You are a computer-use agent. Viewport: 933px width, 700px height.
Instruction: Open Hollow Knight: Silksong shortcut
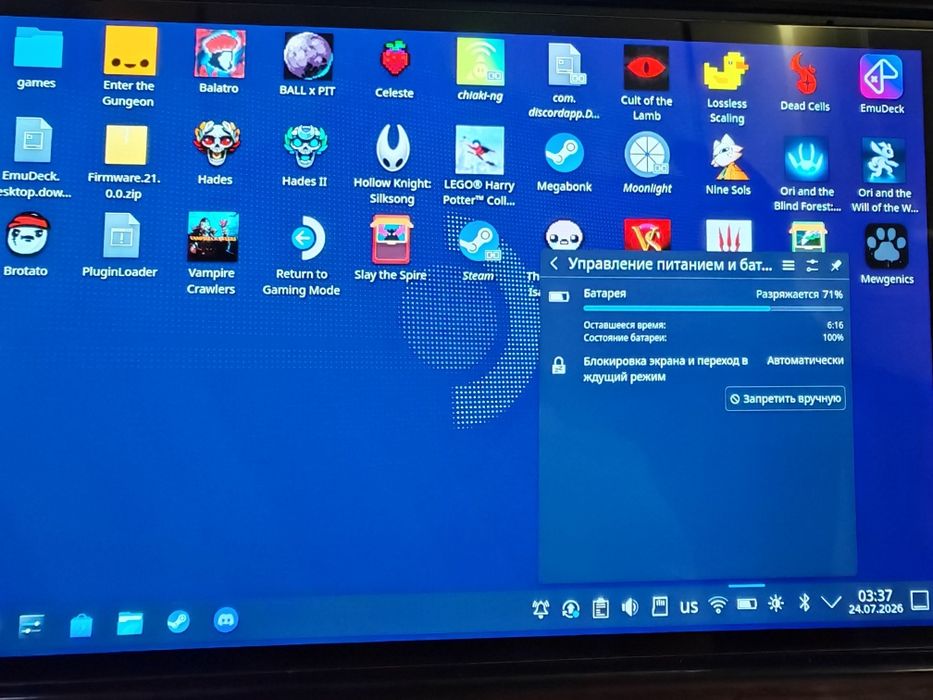click(x=393, y=148)
